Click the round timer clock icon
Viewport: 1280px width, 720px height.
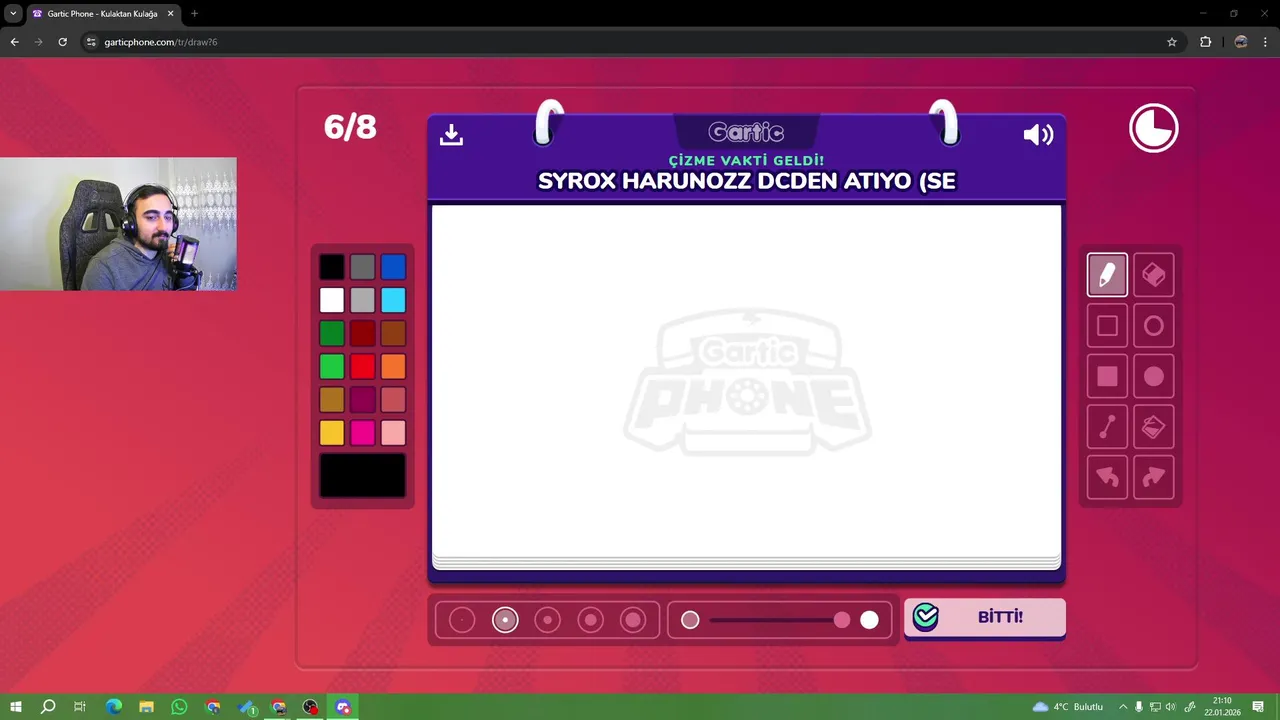(1154, 128)
